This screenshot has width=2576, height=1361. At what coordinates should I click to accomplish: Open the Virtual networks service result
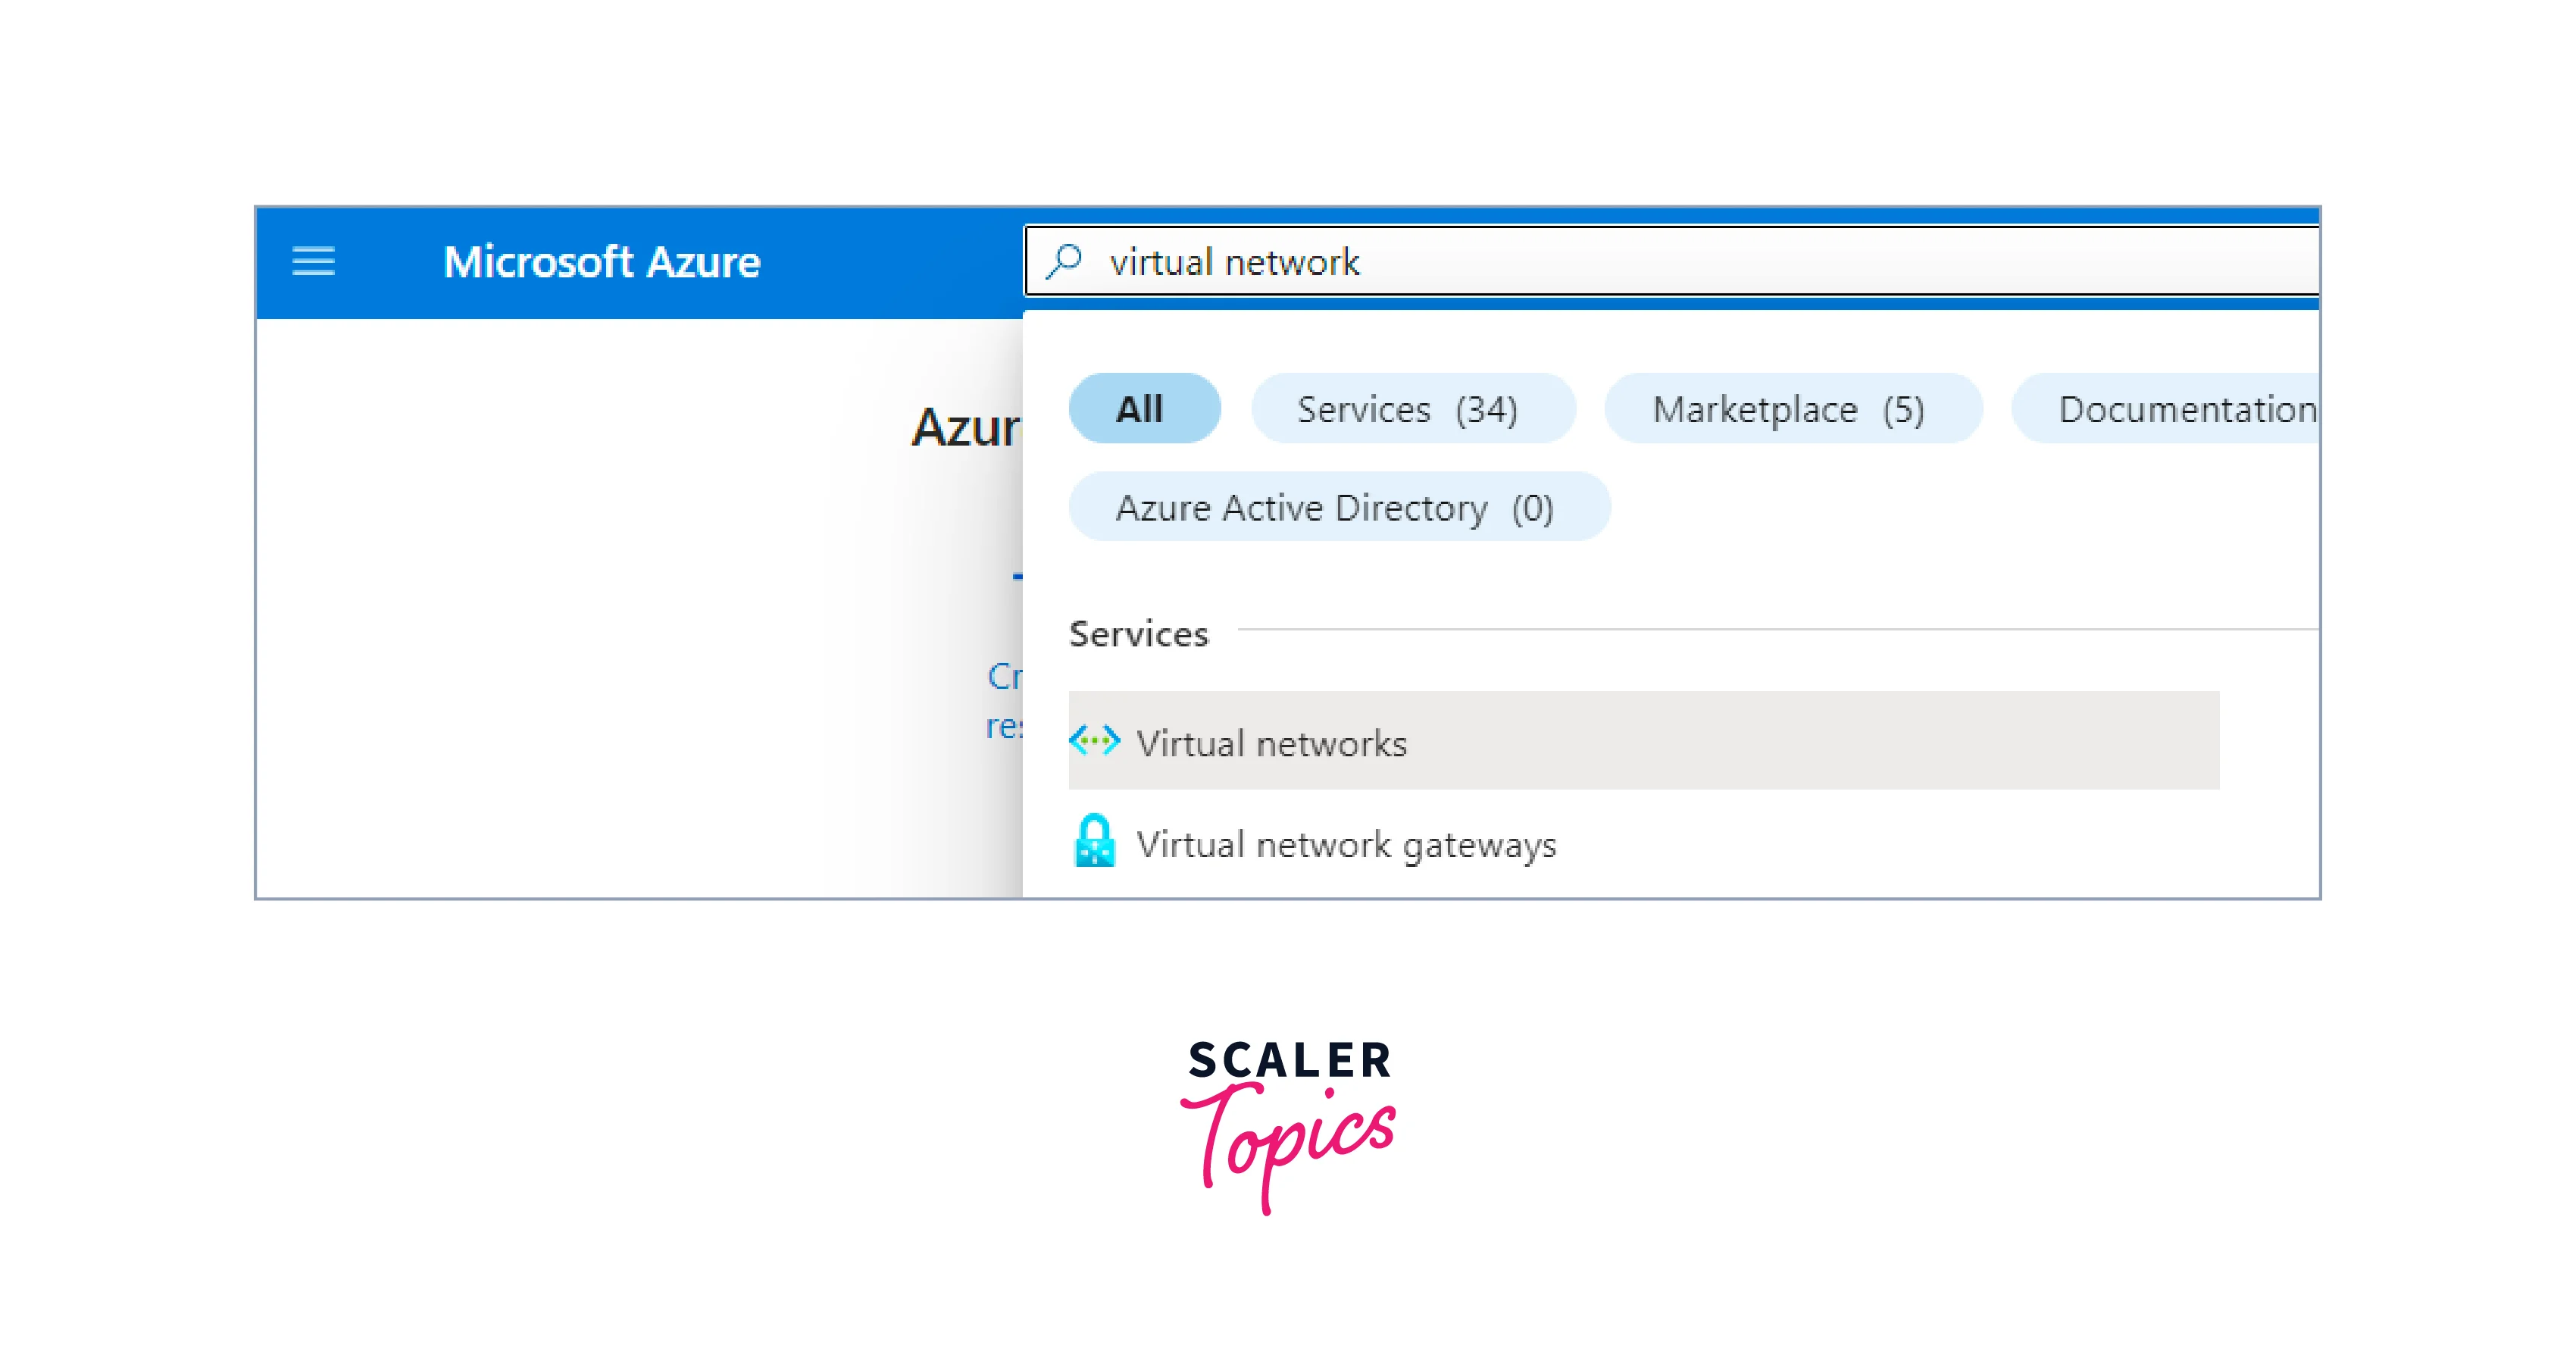click(x=1271, y=743)
